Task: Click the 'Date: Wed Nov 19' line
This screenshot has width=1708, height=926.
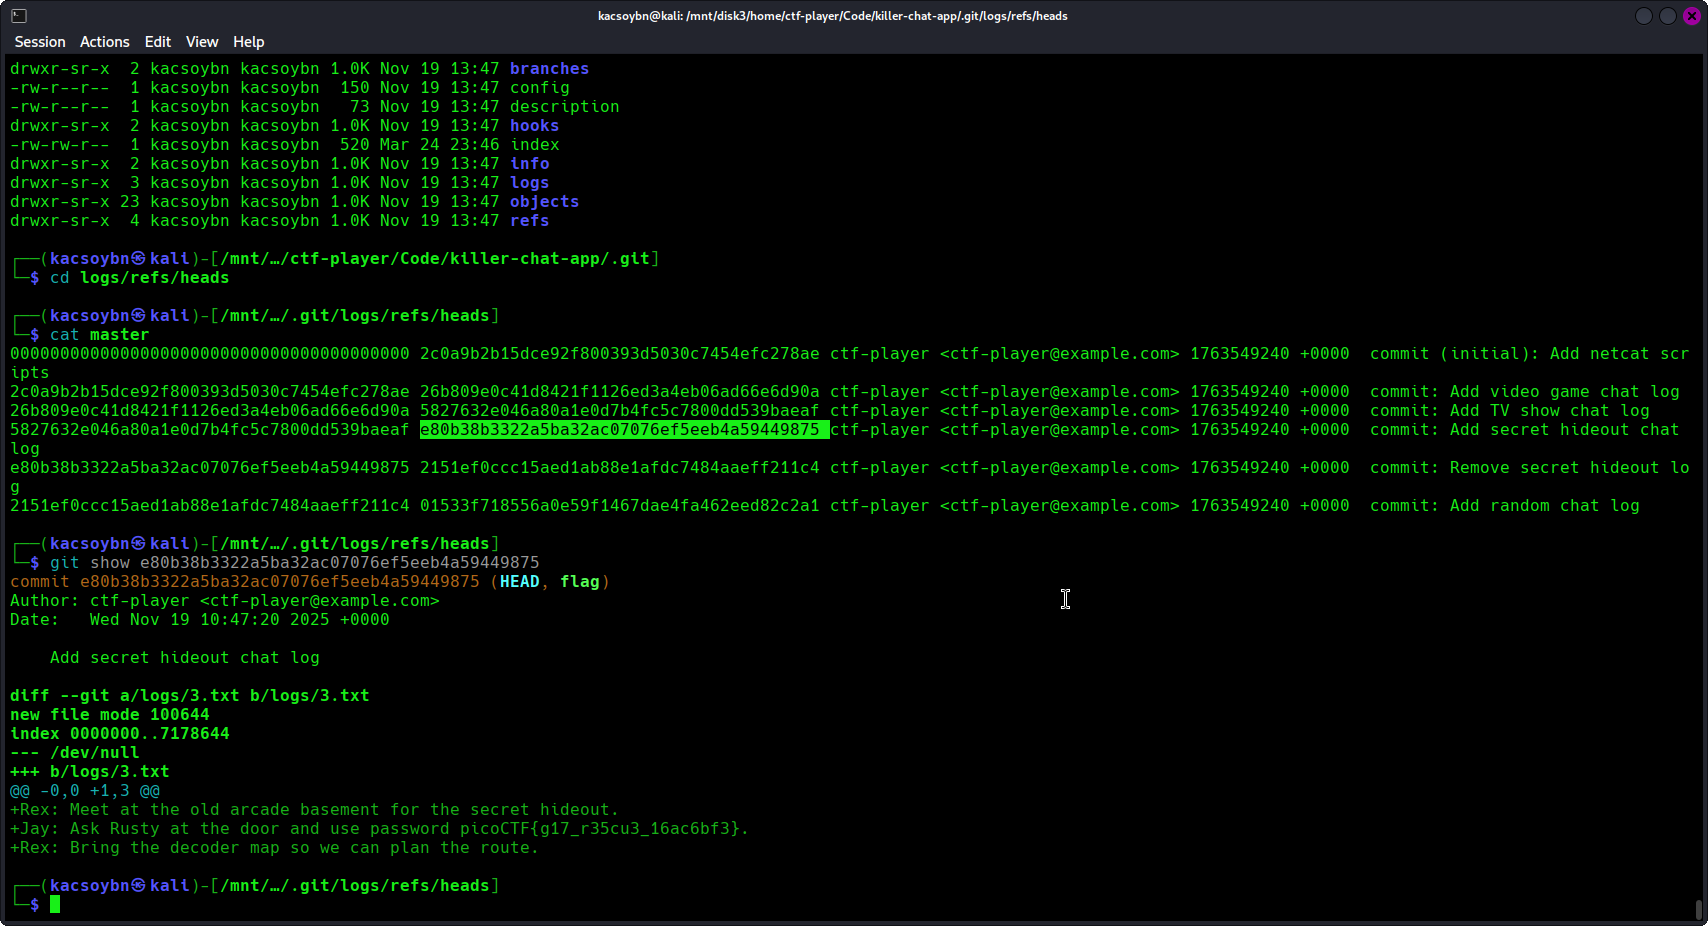Action: [x=200, y=620]
